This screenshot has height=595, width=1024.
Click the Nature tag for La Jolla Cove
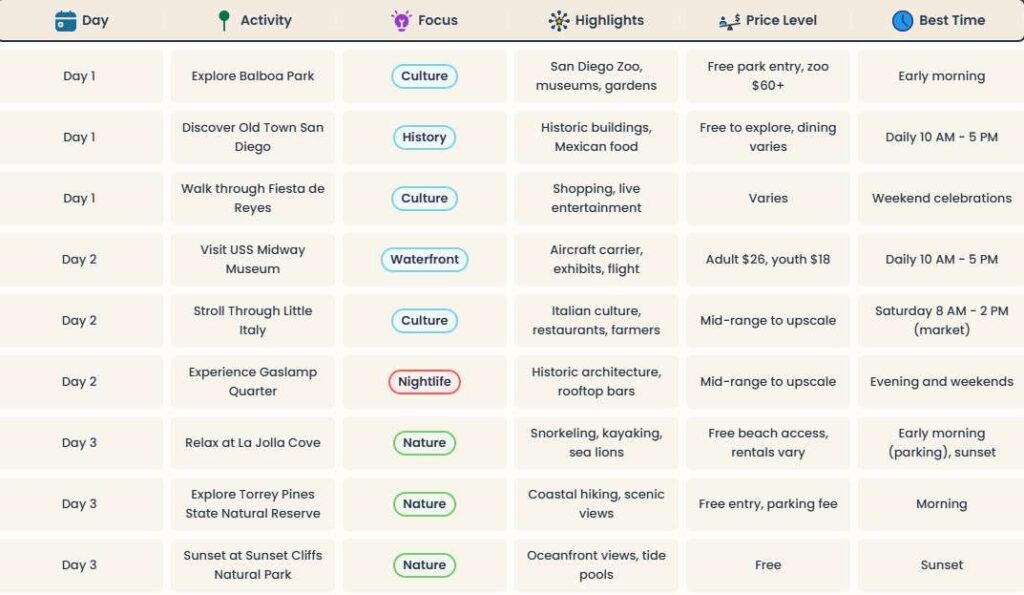pos(424,443)
